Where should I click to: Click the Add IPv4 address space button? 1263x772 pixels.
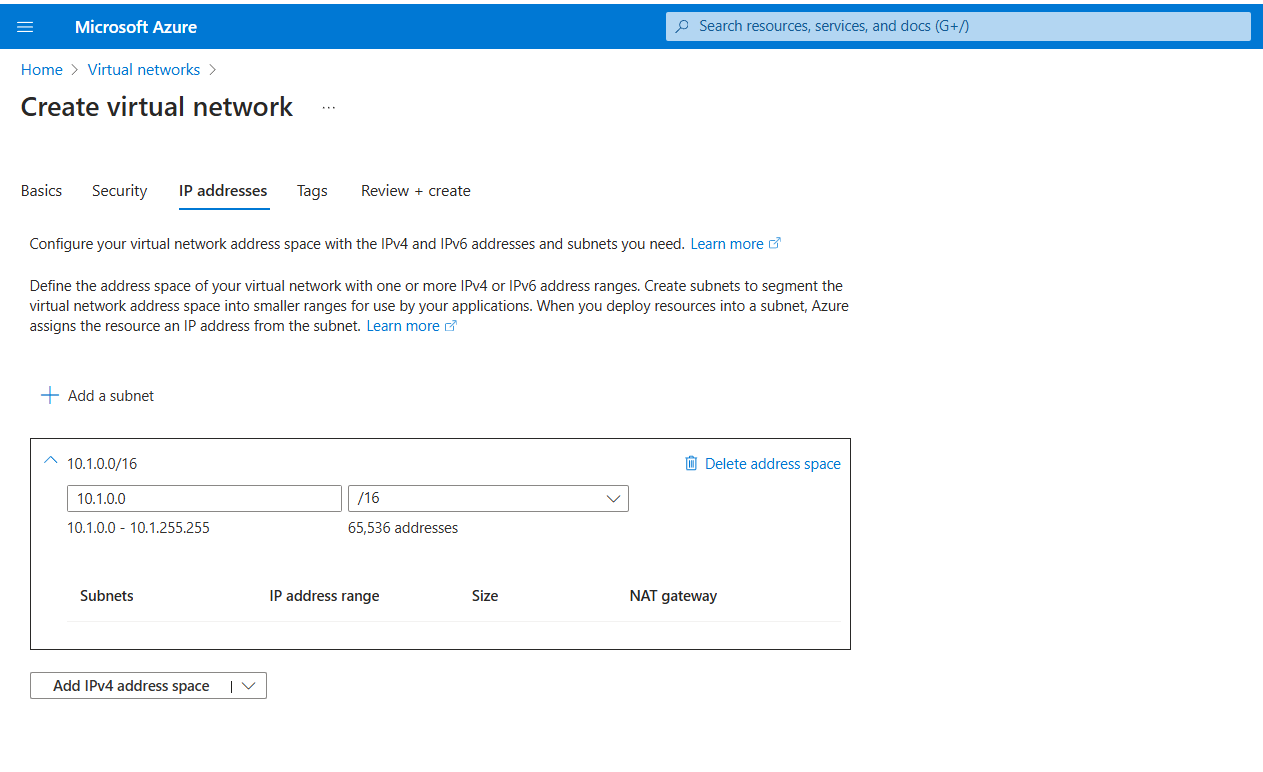coord(131,686)
